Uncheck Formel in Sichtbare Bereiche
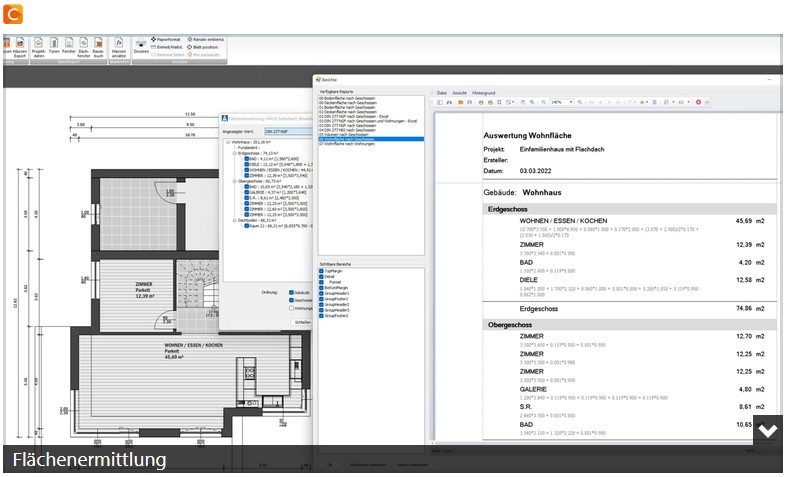The image size is (786, 477). (x=321, y=282)
